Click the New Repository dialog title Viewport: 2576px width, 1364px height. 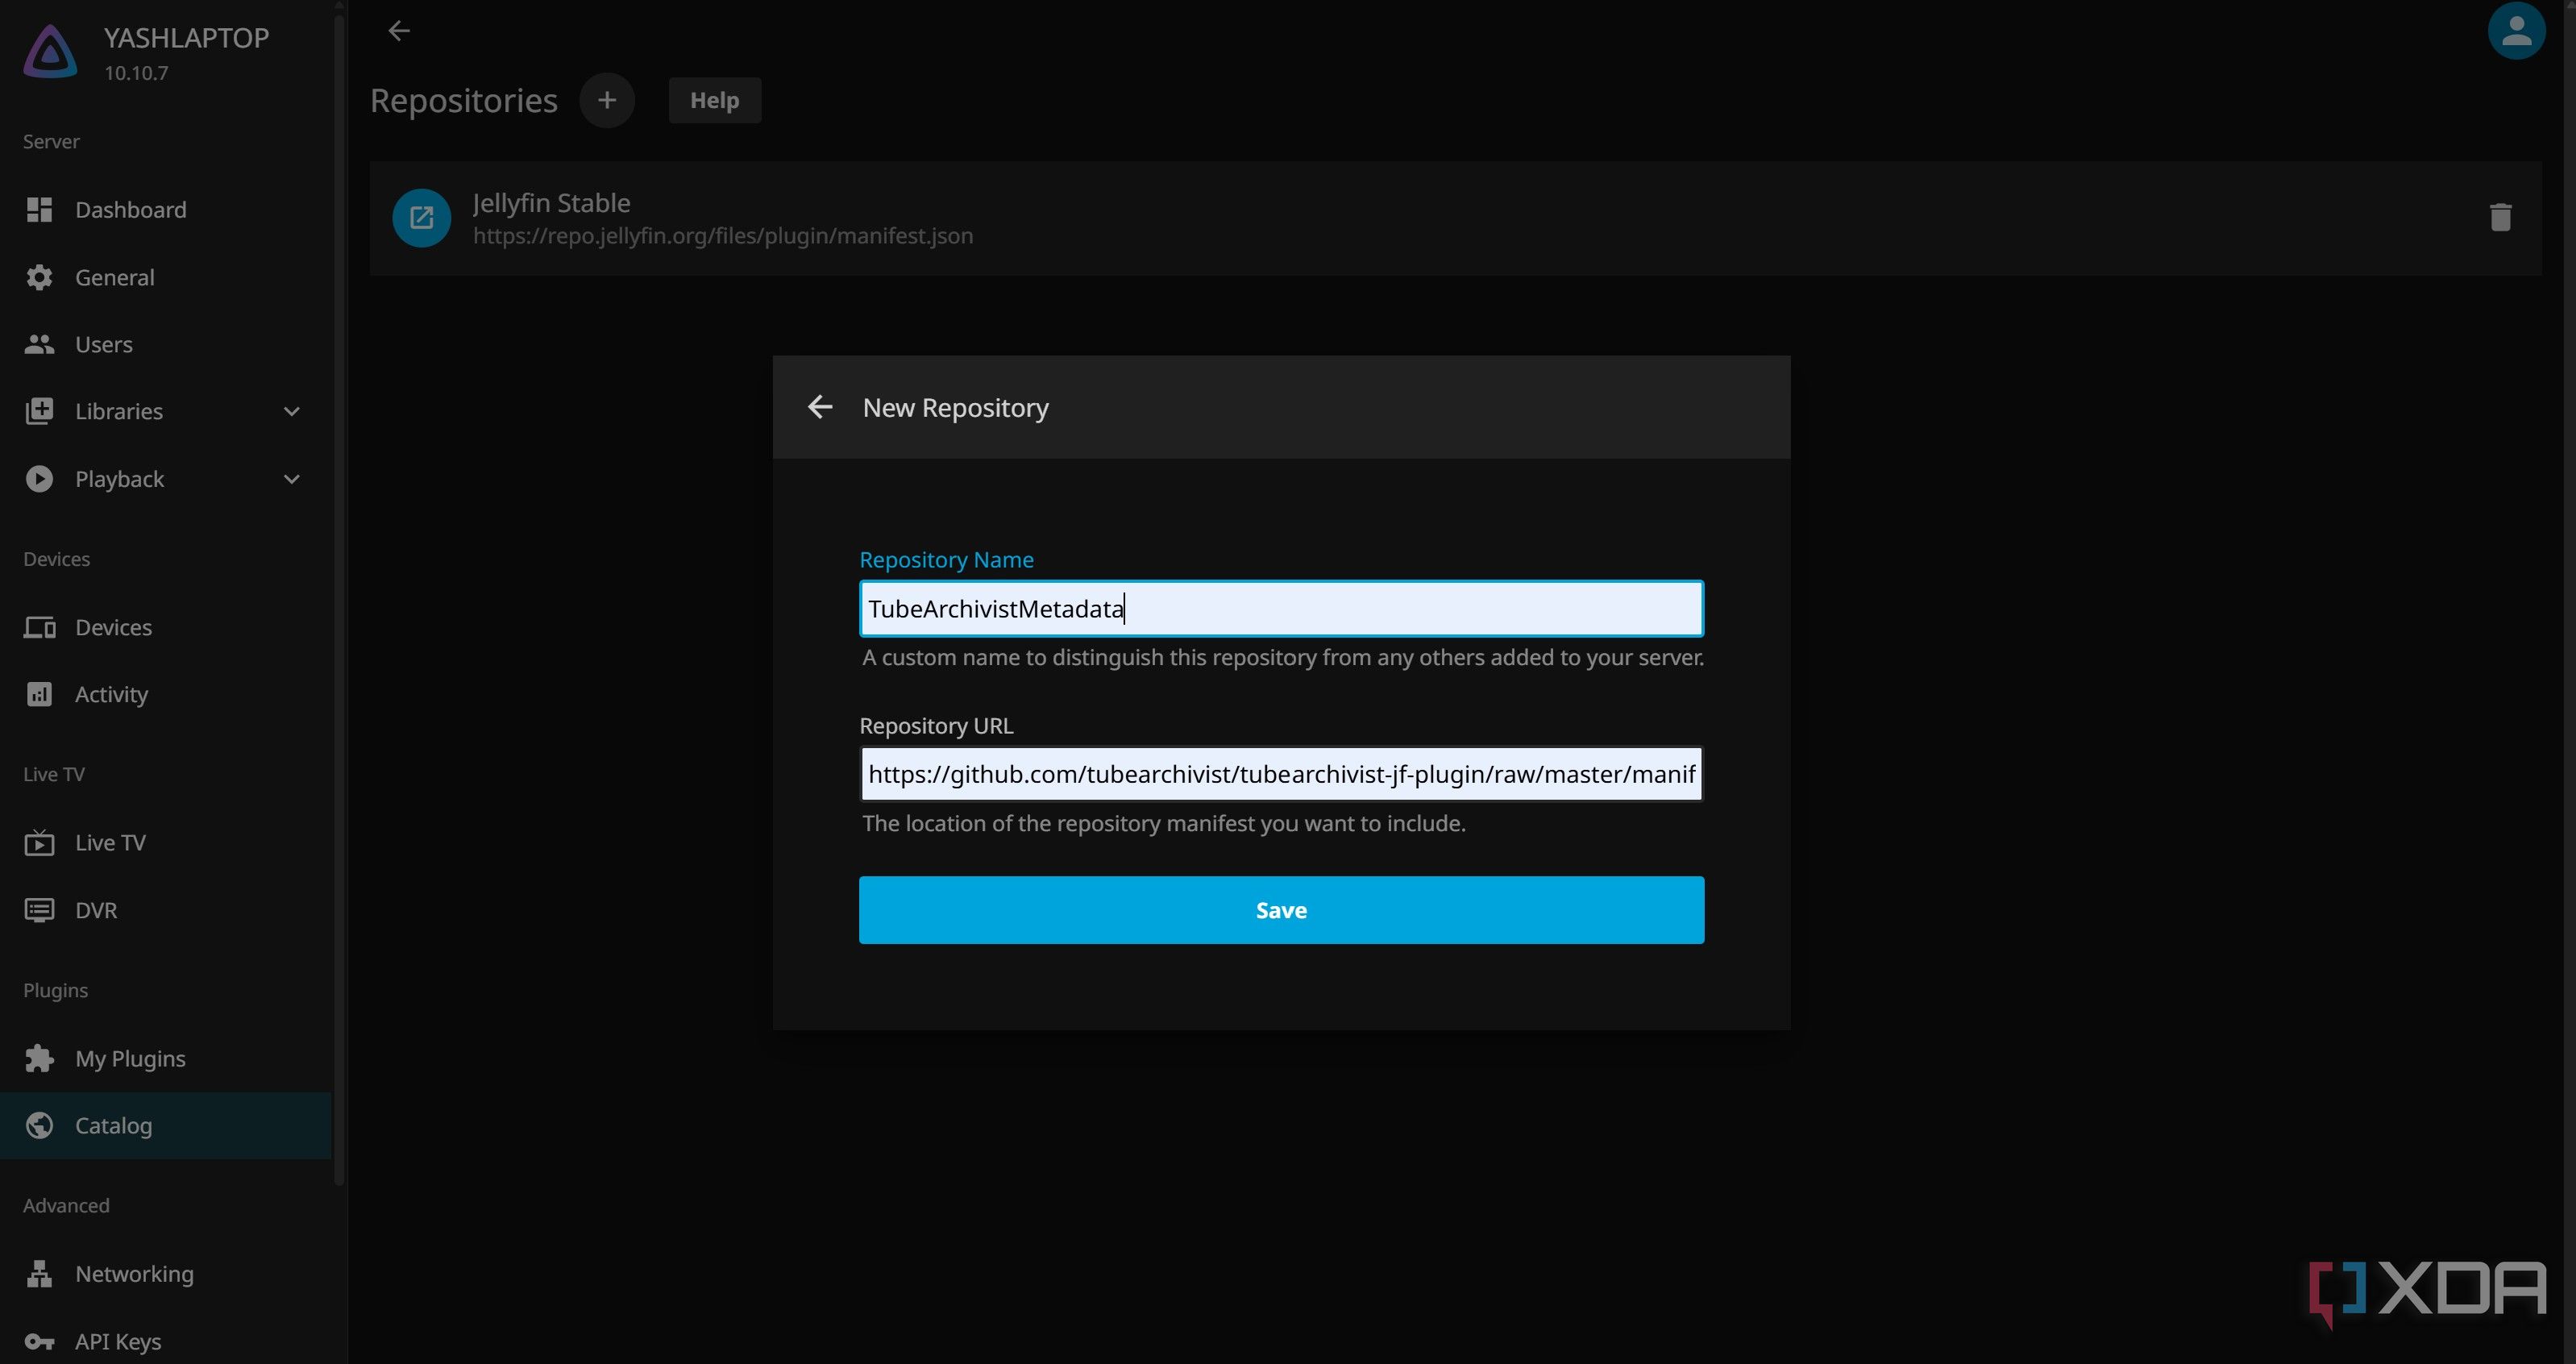point(955,408)
